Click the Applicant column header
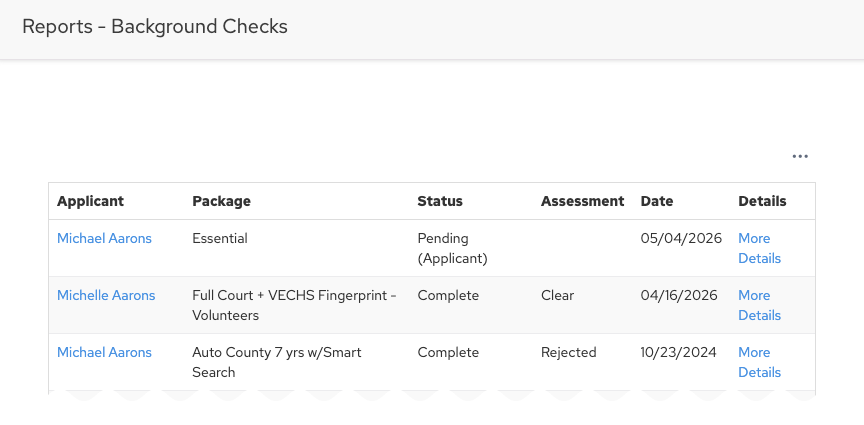This screenshot has height=425, width=864. click(90, 201)
